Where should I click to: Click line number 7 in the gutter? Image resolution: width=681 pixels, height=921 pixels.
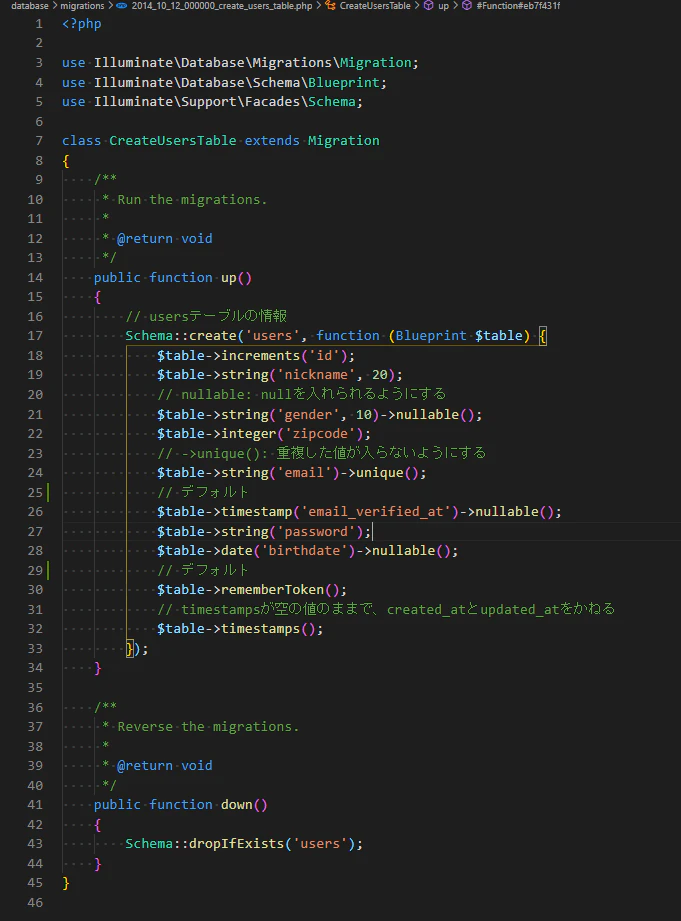click(39, 140)
